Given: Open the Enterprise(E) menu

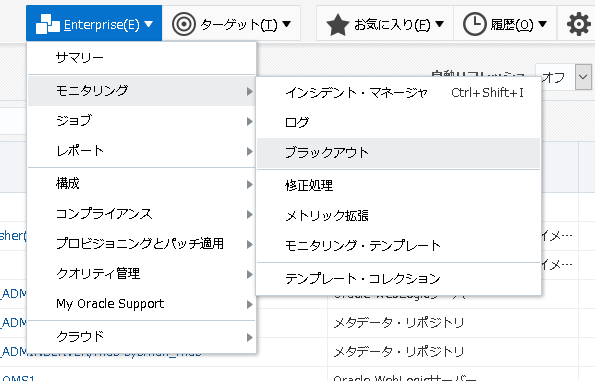Looking at the screenshot, I should [x=94, y=24].
